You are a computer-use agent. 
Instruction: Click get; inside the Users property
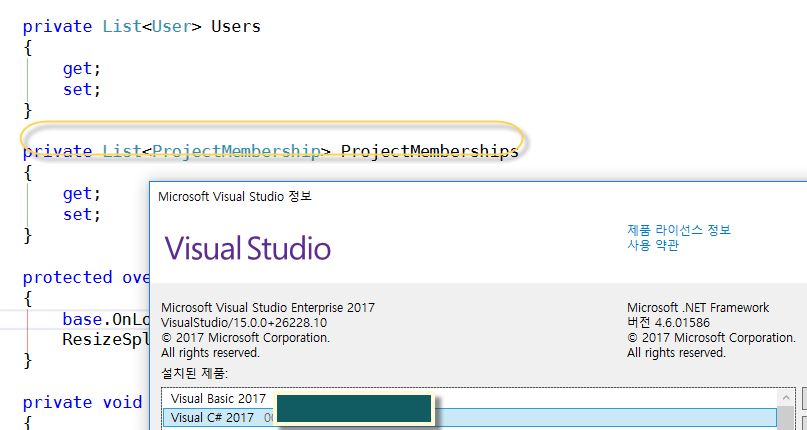[82, 68]
